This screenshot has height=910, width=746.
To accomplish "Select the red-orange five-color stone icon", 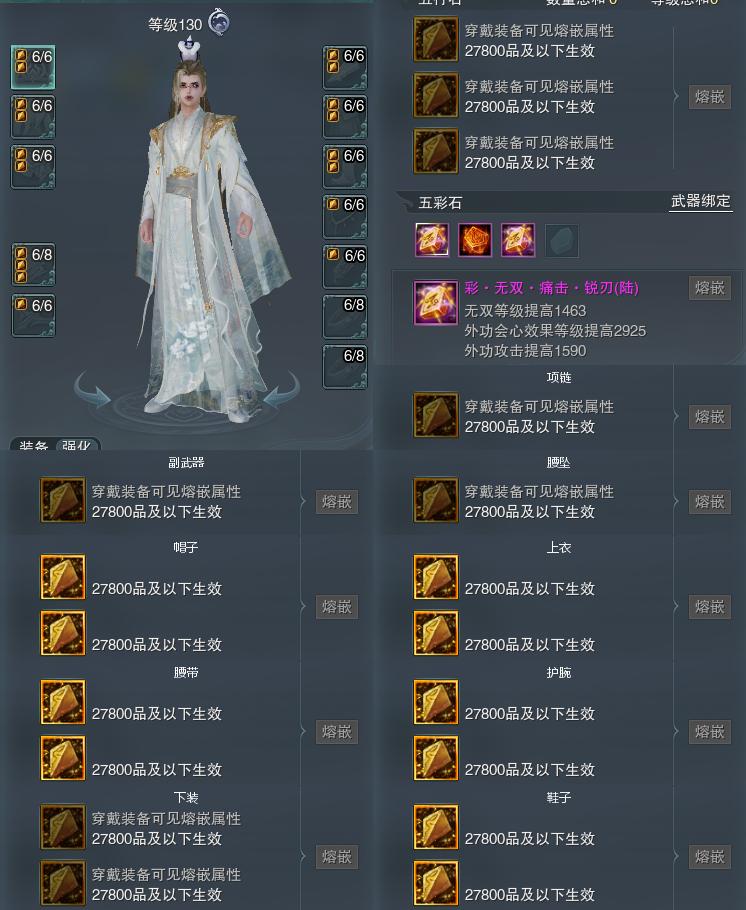I will click(x=475, y=240).
